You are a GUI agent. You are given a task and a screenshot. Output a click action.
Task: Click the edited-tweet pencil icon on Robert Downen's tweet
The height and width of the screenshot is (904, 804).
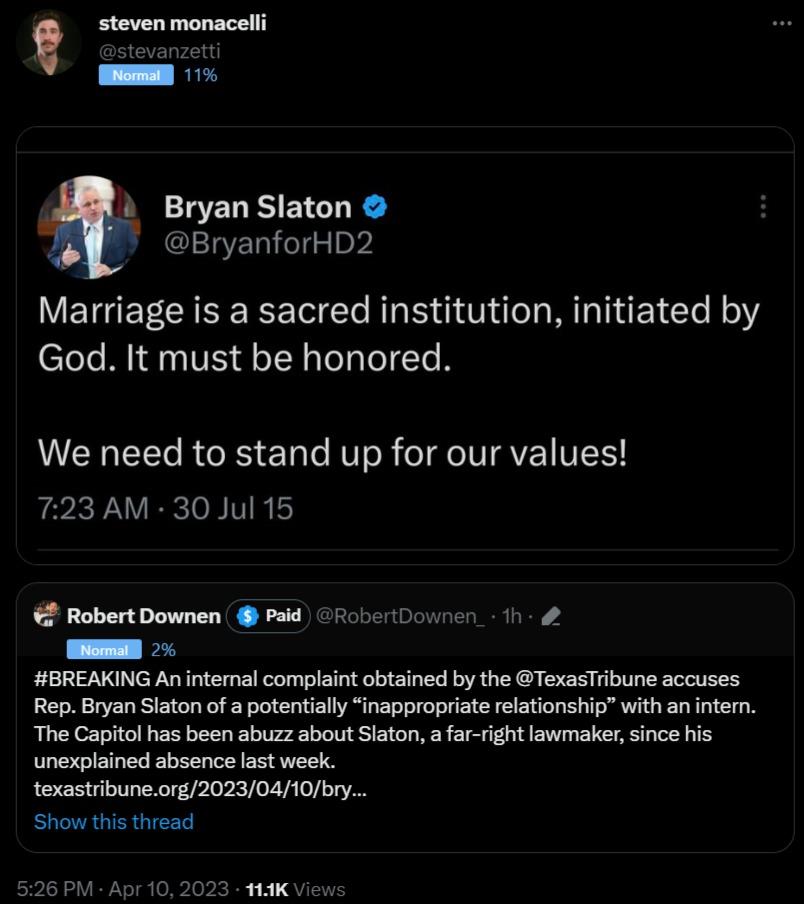[550, 616]
